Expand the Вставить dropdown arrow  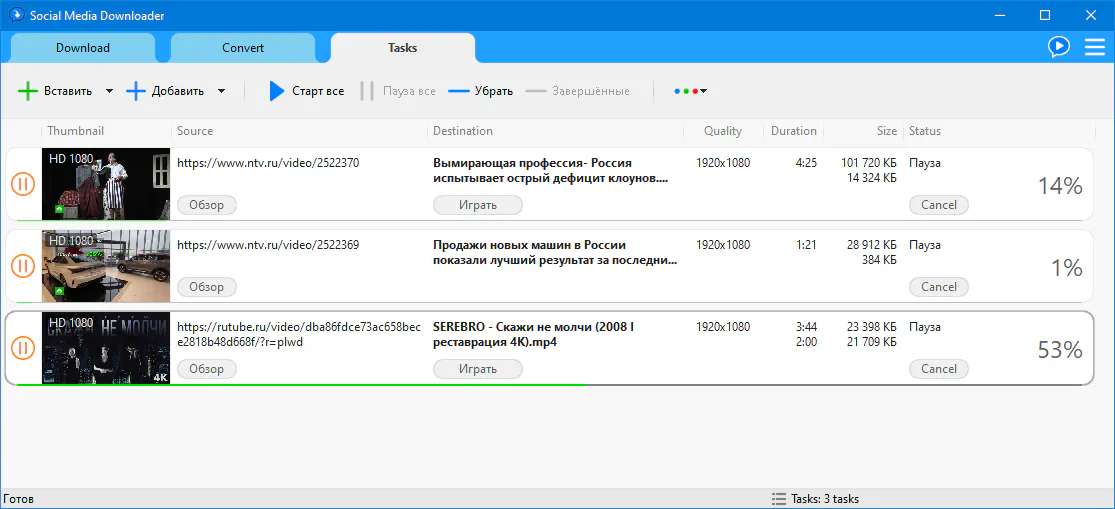point(109,91)
